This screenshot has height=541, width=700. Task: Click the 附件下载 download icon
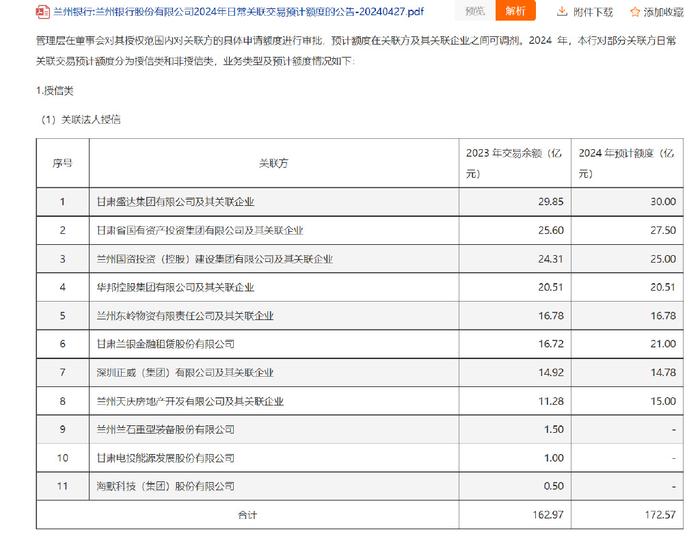[x=562, y=12]
